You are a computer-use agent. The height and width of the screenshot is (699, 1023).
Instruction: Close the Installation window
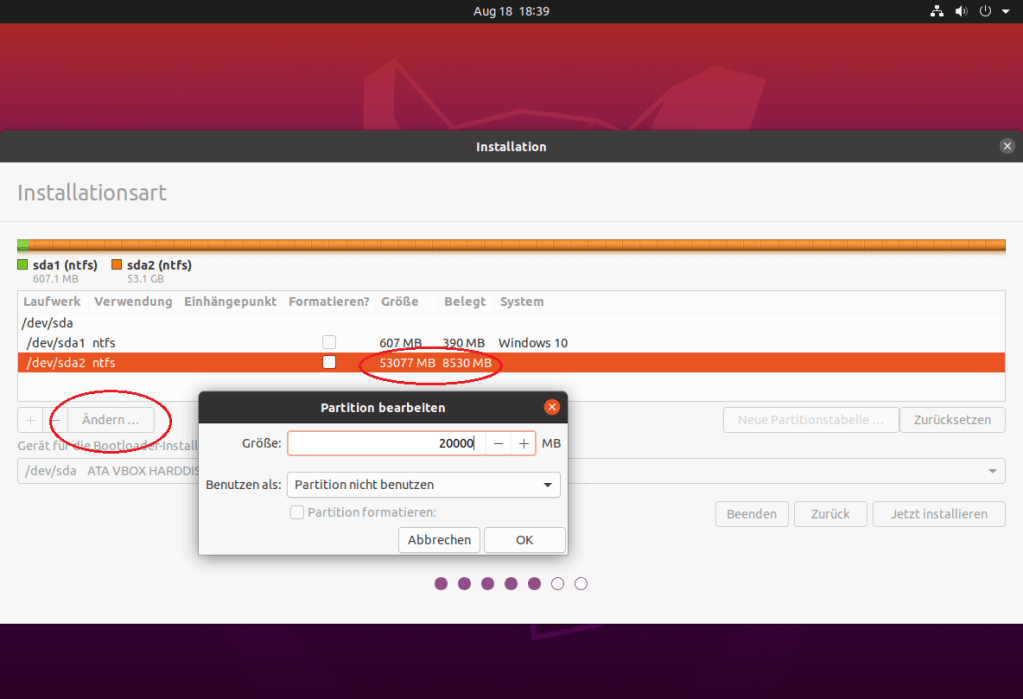tap(1007, 146)
